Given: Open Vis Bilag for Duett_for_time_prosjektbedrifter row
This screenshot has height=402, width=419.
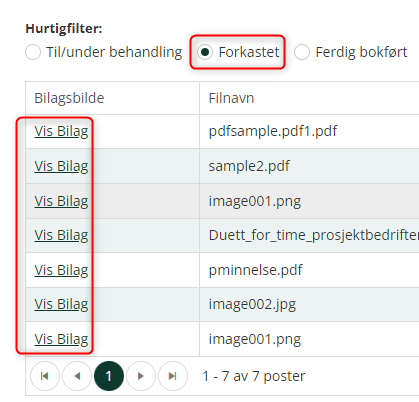Looking at the screenshot, I should [61, 235].
